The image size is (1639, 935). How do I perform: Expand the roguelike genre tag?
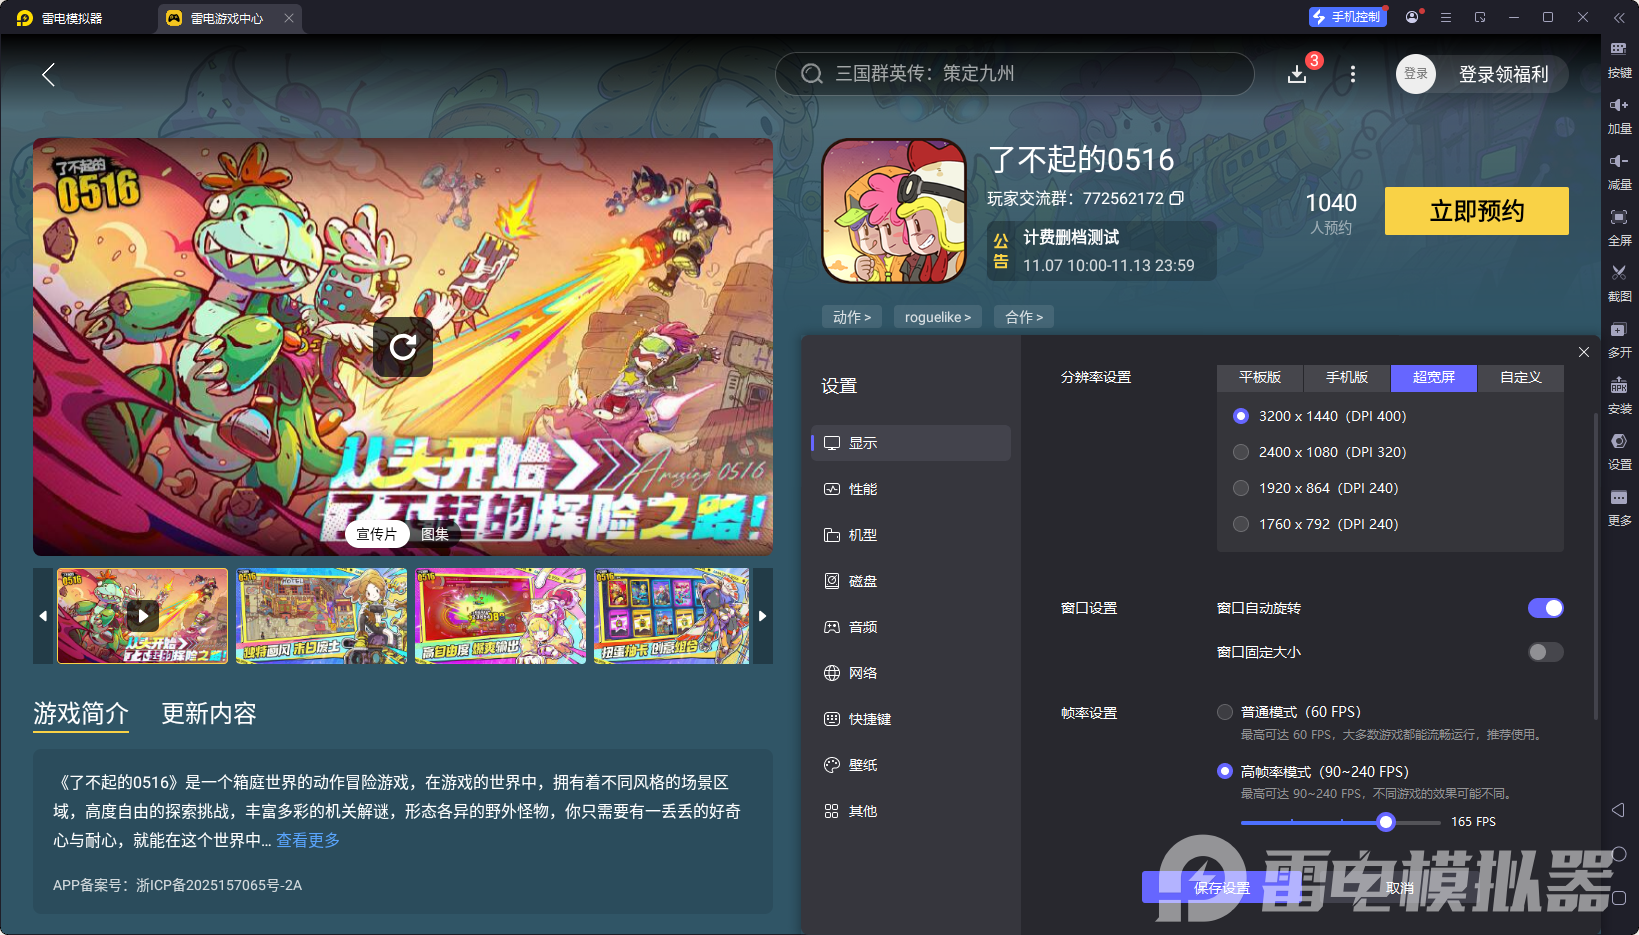coord(938,317)
